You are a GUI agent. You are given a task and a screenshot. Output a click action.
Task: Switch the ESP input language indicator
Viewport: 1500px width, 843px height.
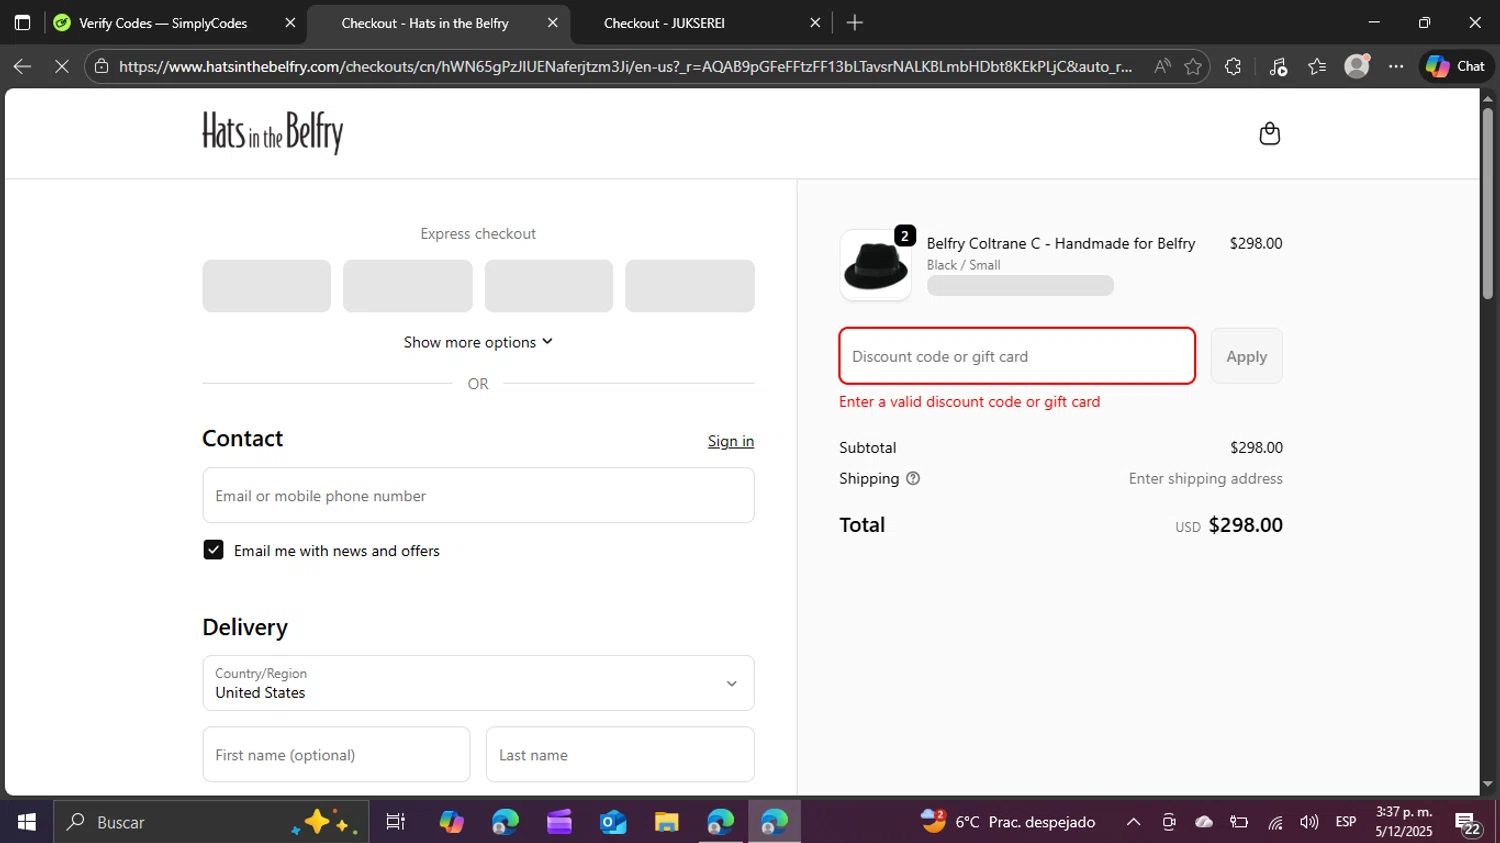(x=1346, y=822)
